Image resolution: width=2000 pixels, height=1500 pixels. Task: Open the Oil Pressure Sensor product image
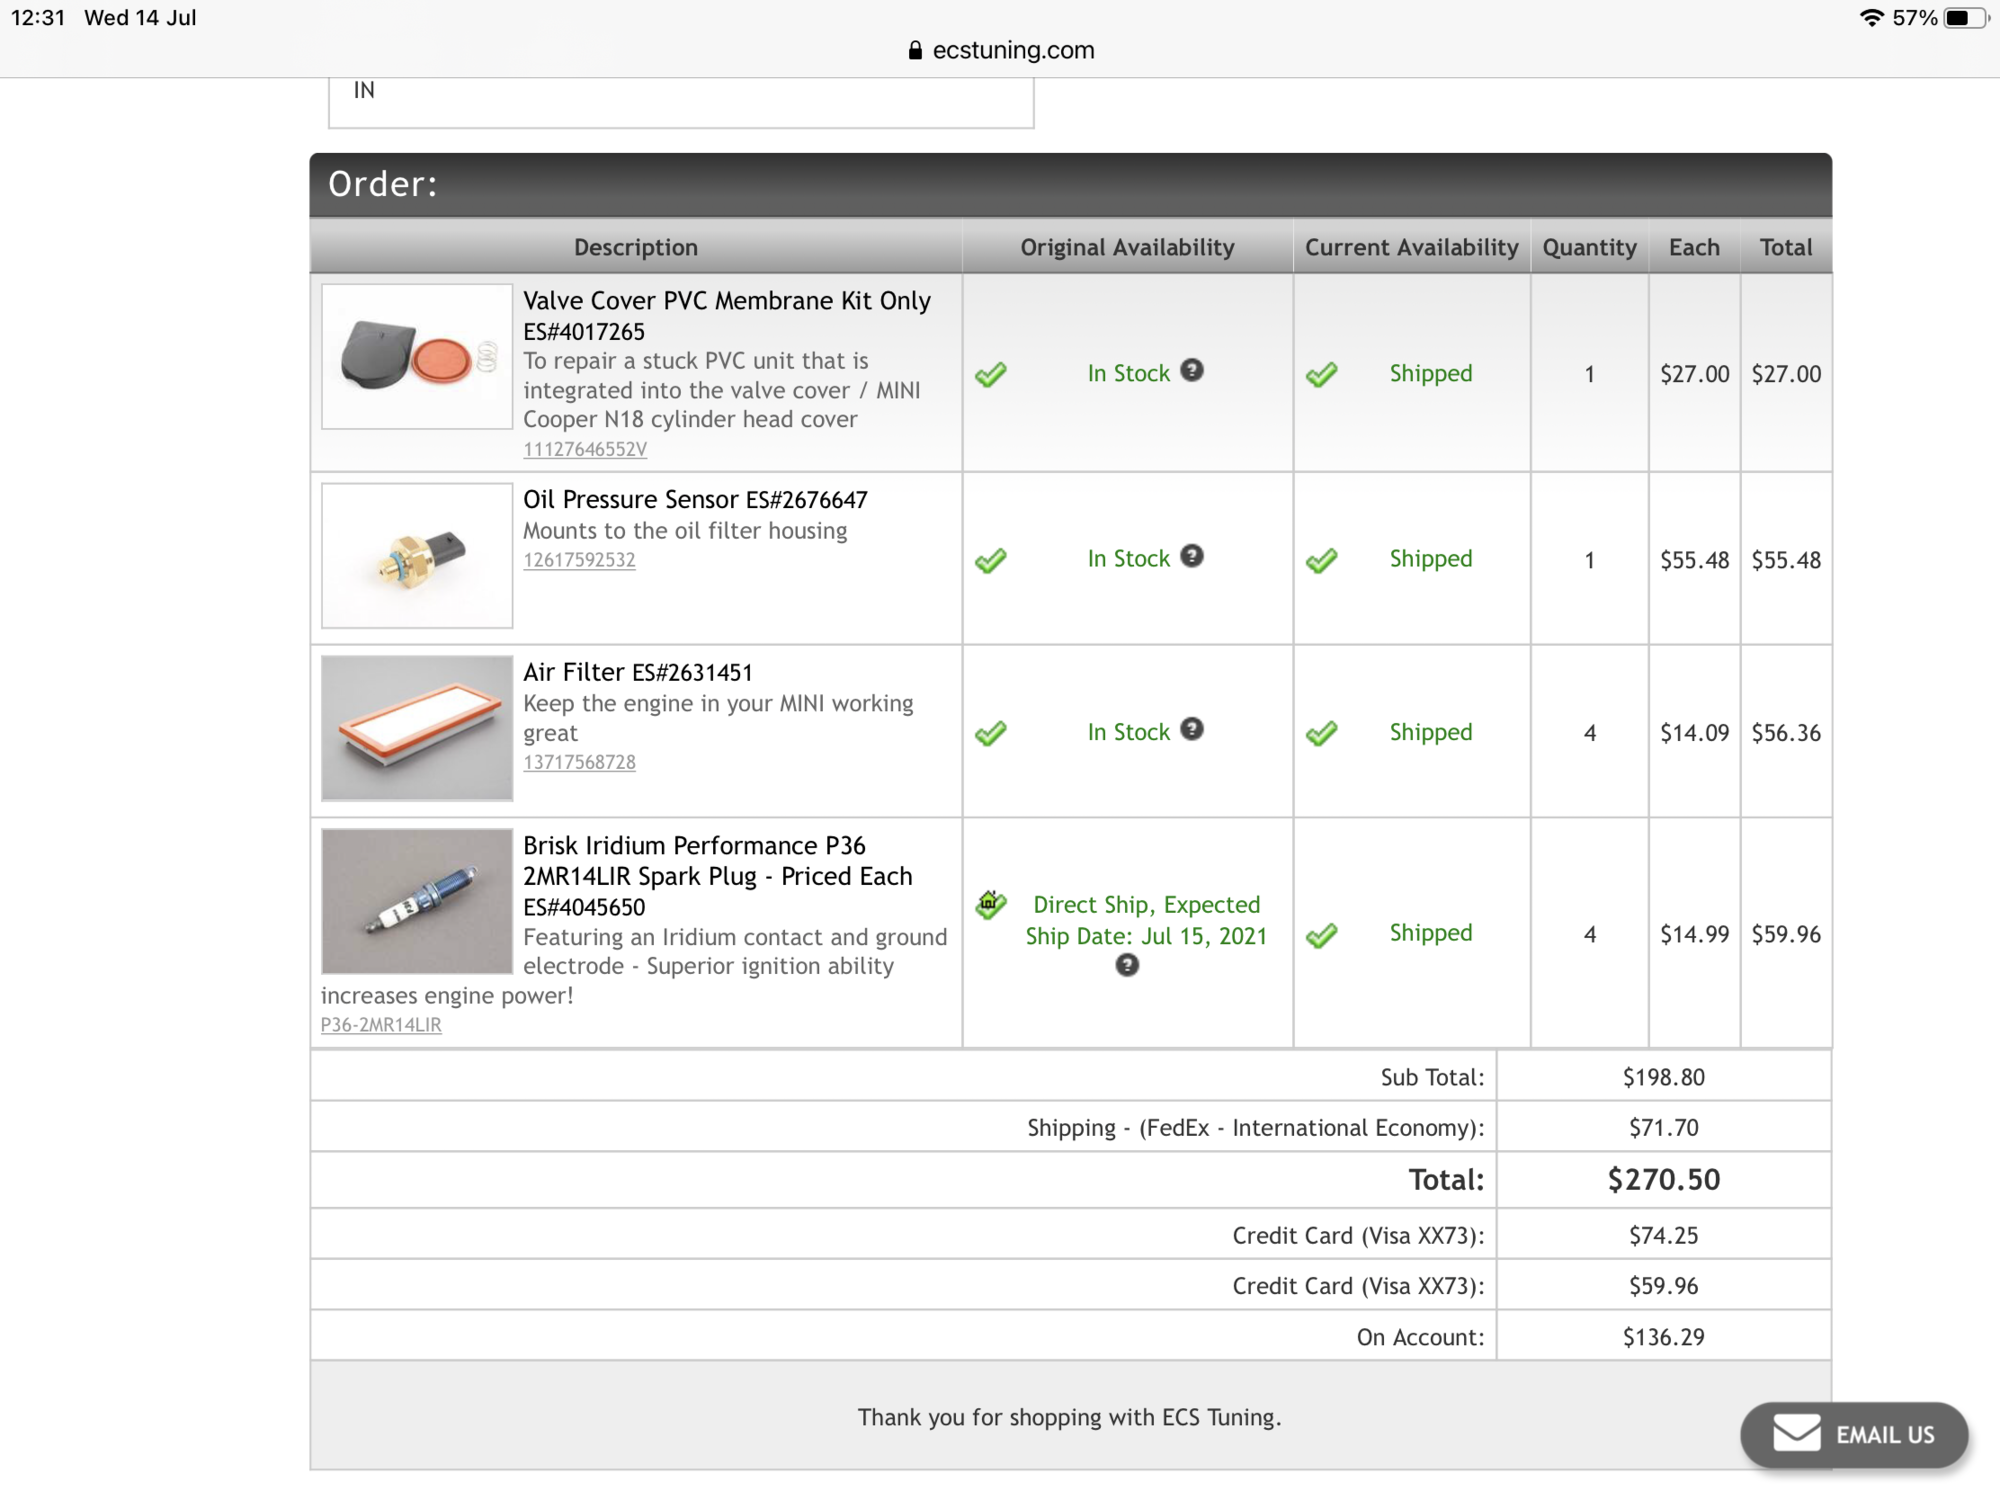click(x=417, y=556)
